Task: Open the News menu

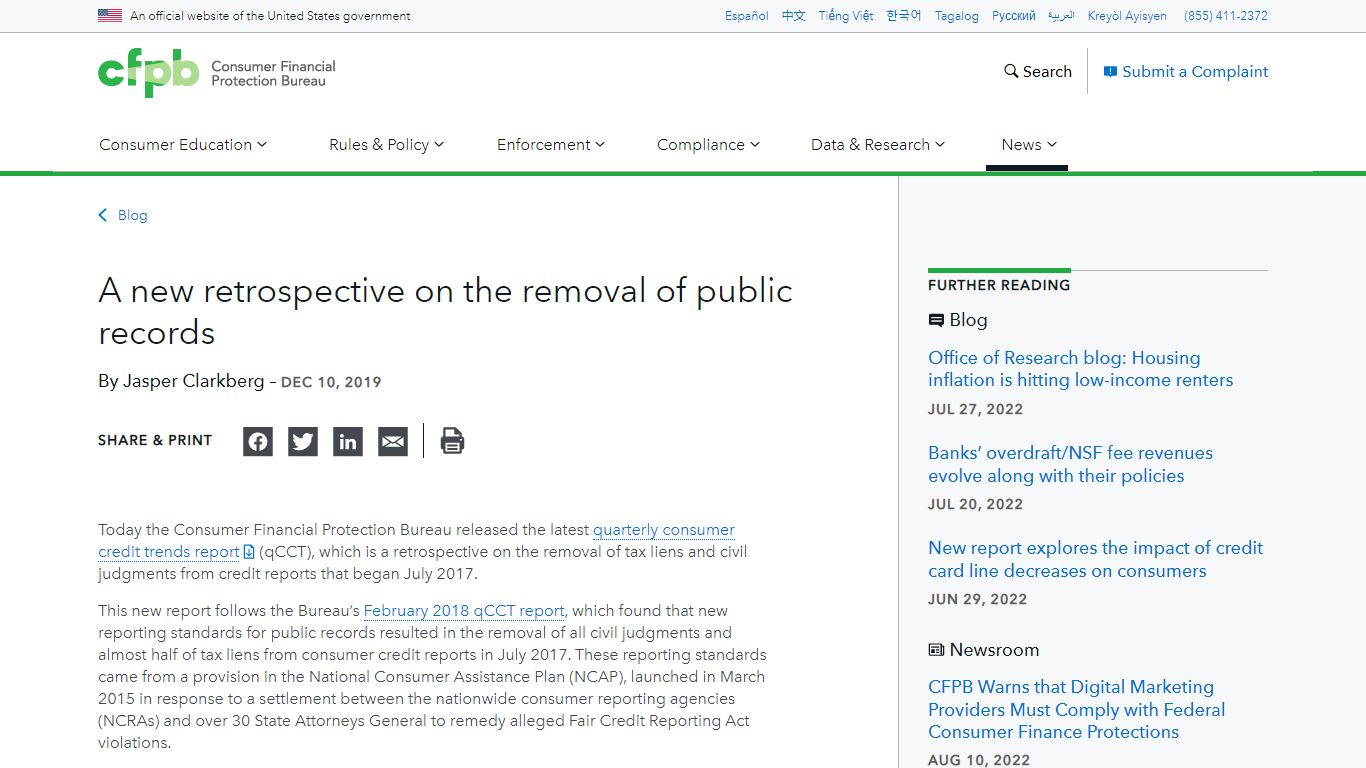Action: [1029, 144]
